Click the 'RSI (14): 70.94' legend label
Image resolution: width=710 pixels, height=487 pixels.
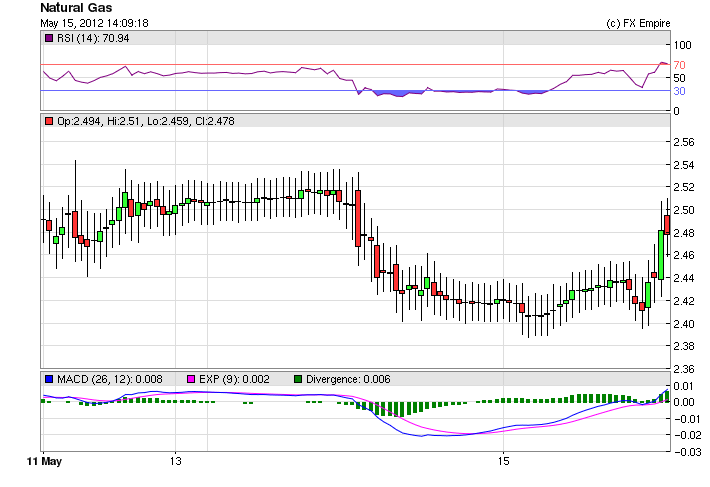point(93,38)
